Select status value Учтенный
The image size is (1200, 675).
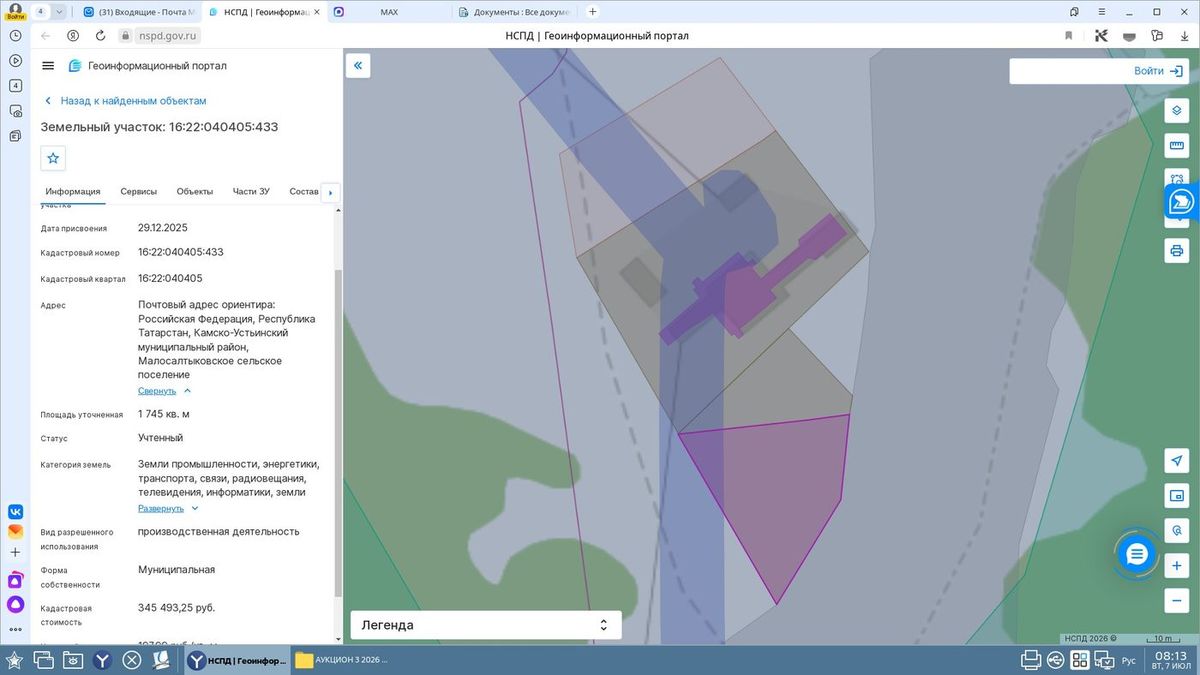tap(160, 438)
